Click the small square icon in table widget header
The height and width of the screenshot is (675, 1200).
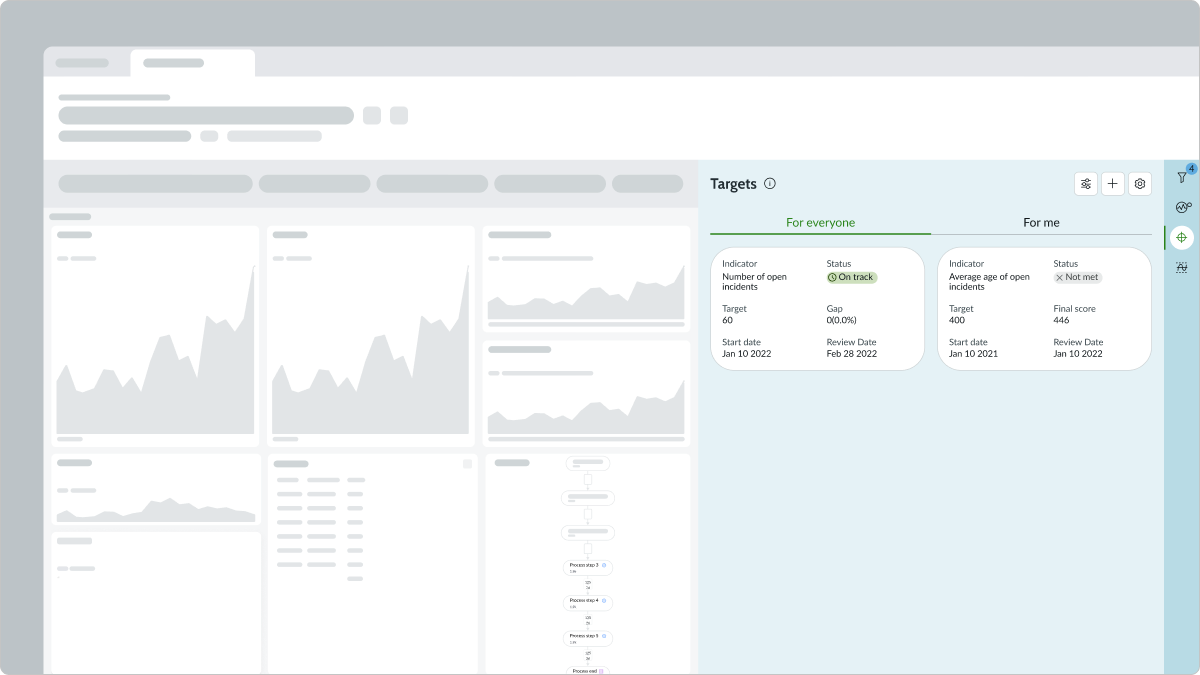point(467,464)
